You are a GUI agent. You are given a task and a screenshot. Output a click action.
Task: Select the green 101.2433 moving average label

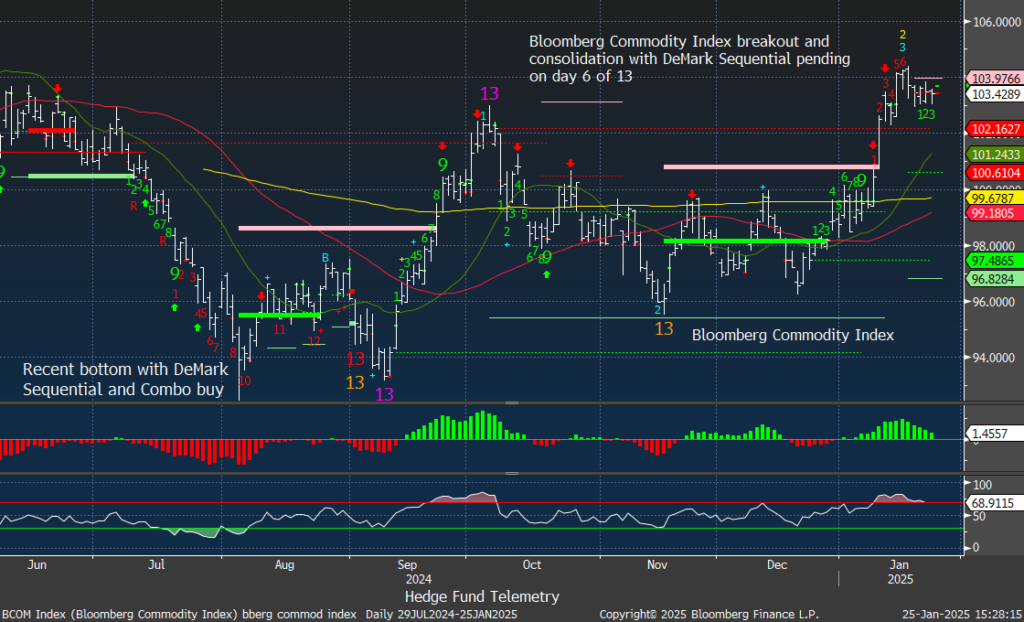tap(993, 154)
